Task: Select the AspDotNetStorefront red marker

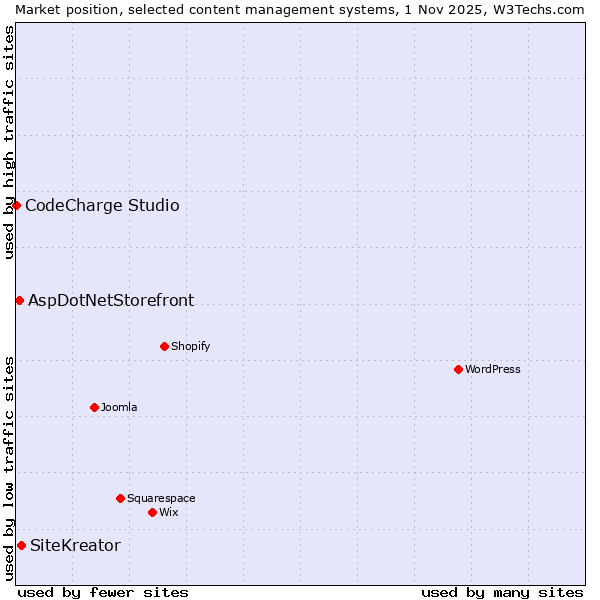Action: (19, 300)
